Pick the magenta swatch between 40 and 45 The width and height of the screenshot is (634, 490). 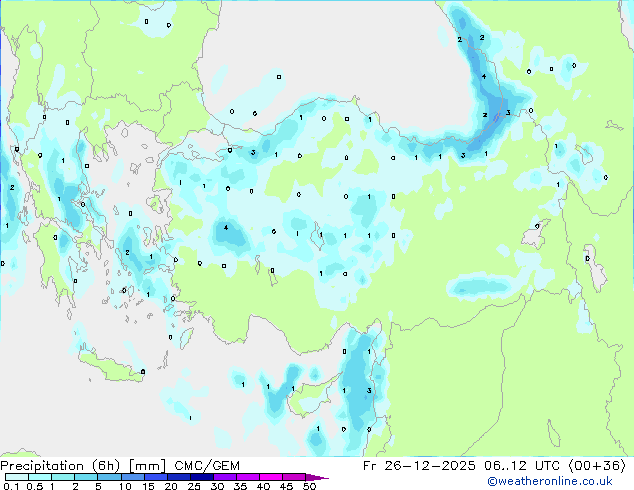click(x=271, y=477)
